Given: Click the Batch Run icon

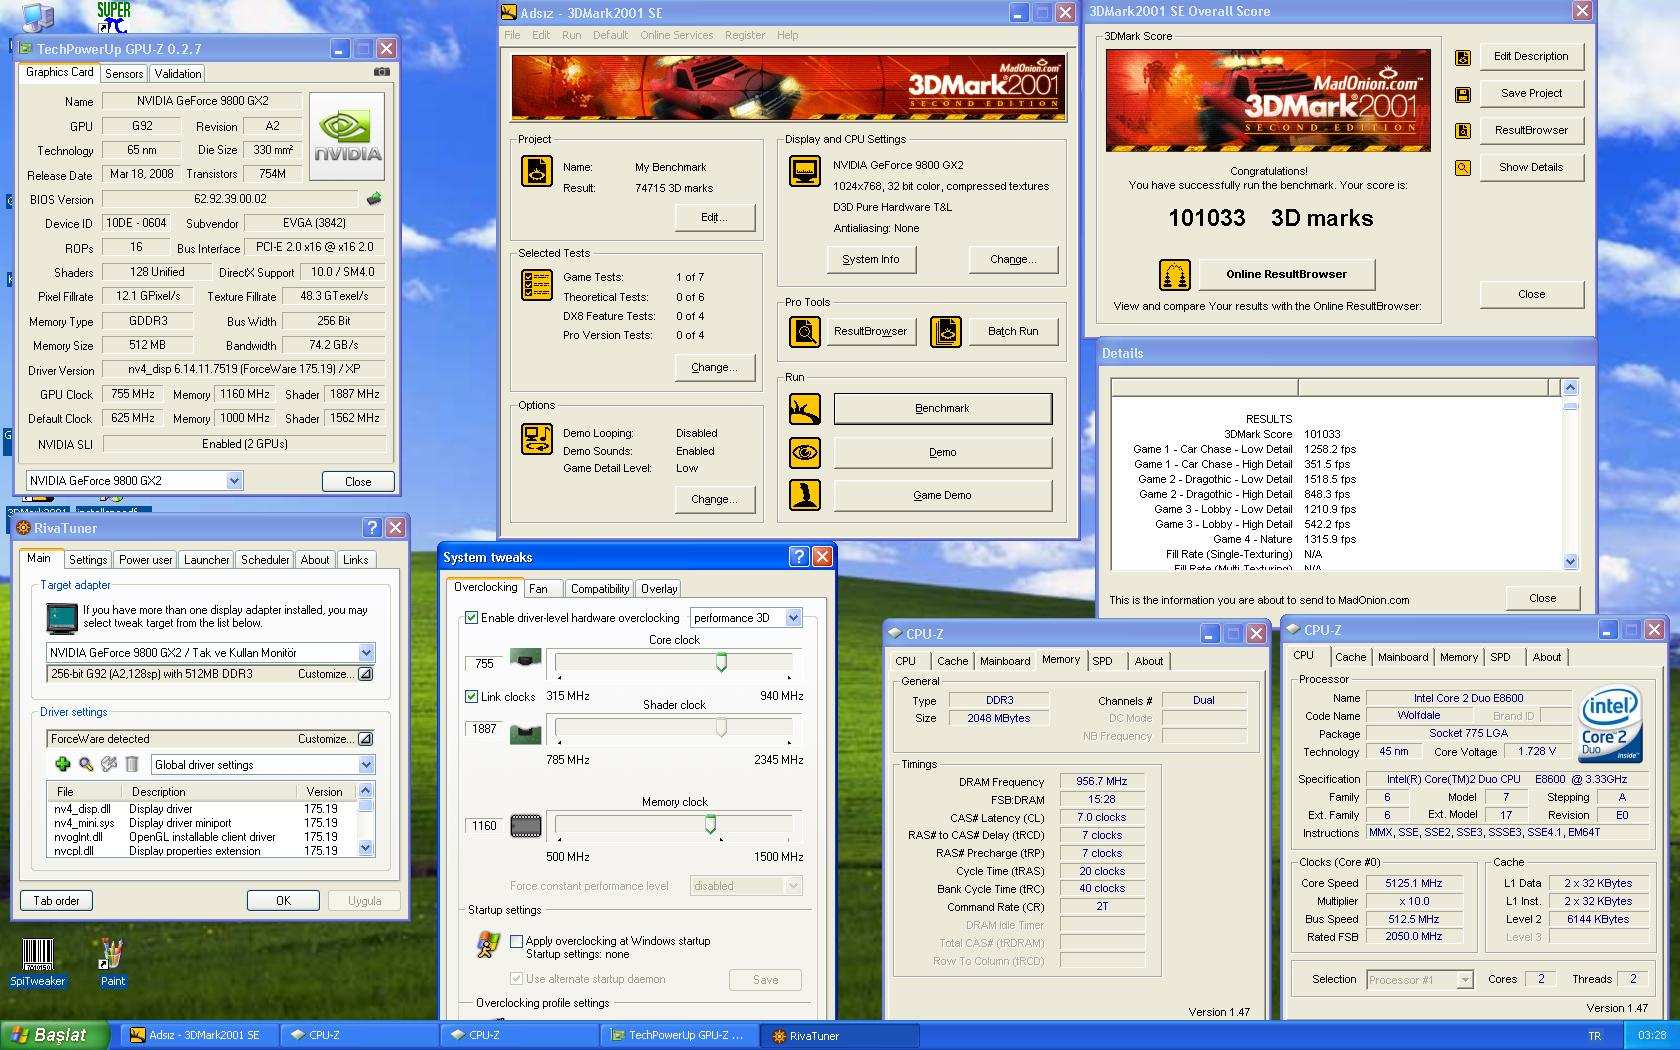Looking at the screenshot, I should [946, 331].
